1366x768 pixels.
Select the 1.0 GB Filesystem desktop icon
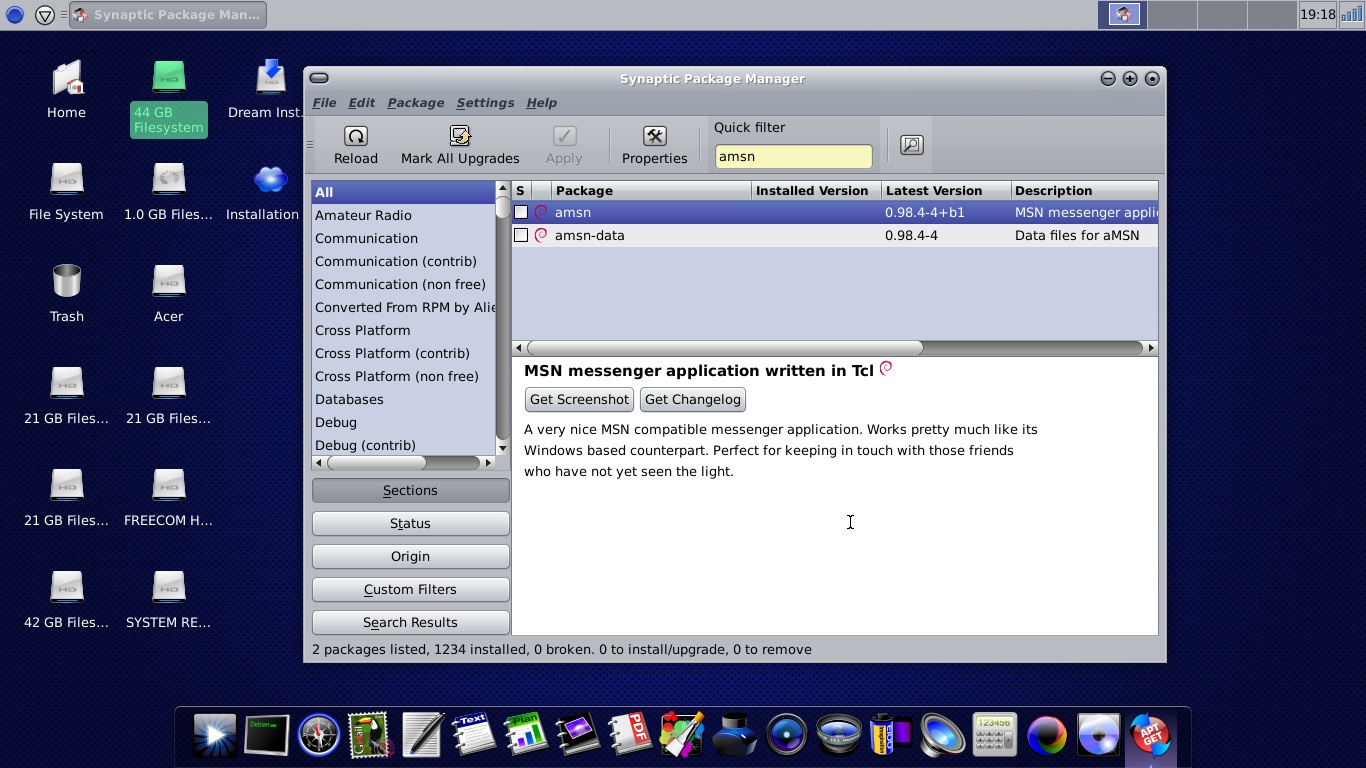[168, 181]
